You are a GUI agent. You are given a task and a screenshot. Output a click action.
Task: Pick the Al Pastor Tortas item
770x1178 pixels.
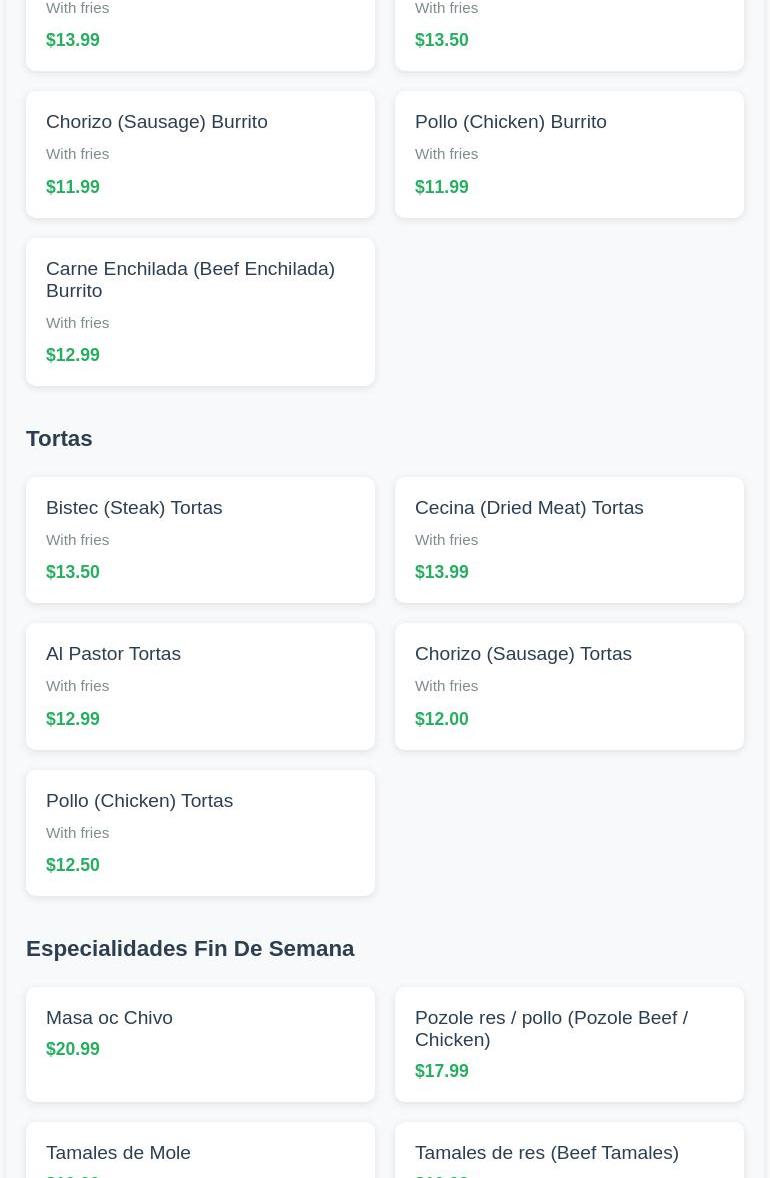(200, 686)
